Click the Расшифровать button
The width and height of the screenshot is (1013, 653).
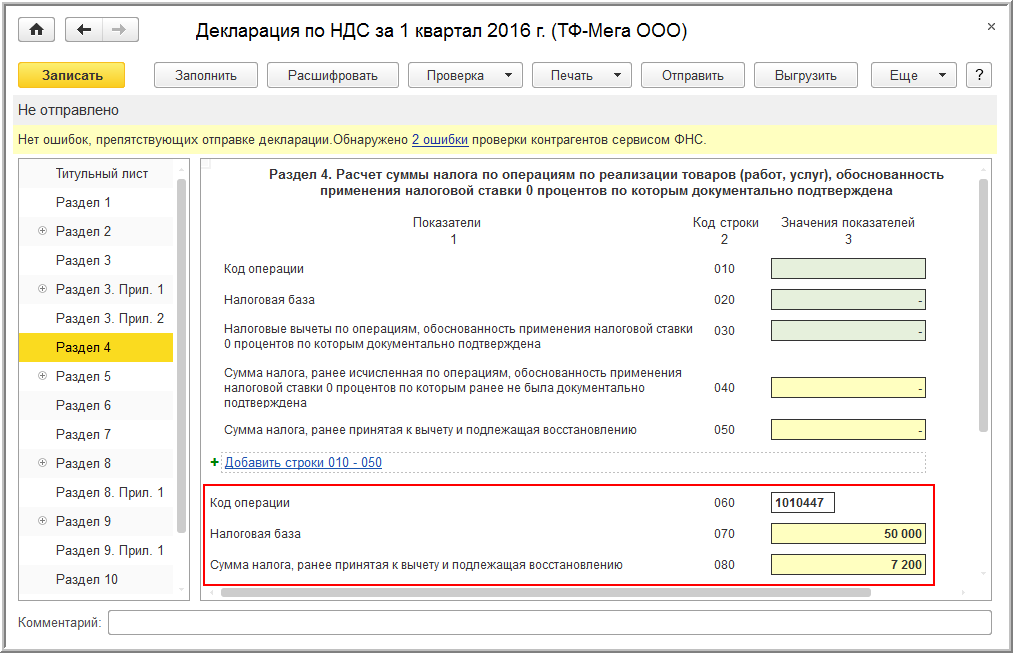[x=333, y=75]
